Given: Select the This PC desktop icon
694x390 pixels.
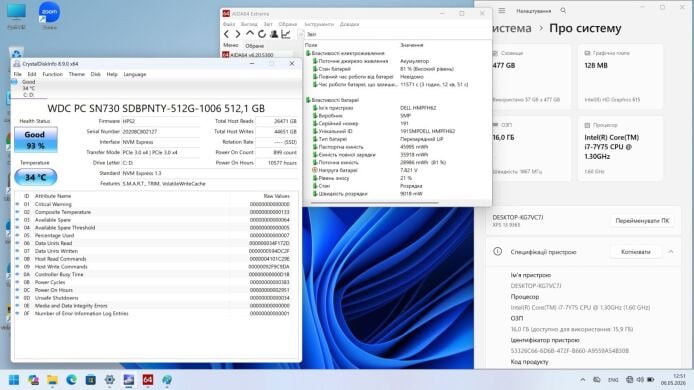Looking at the screenshot, I should click(x=16, y=15).
